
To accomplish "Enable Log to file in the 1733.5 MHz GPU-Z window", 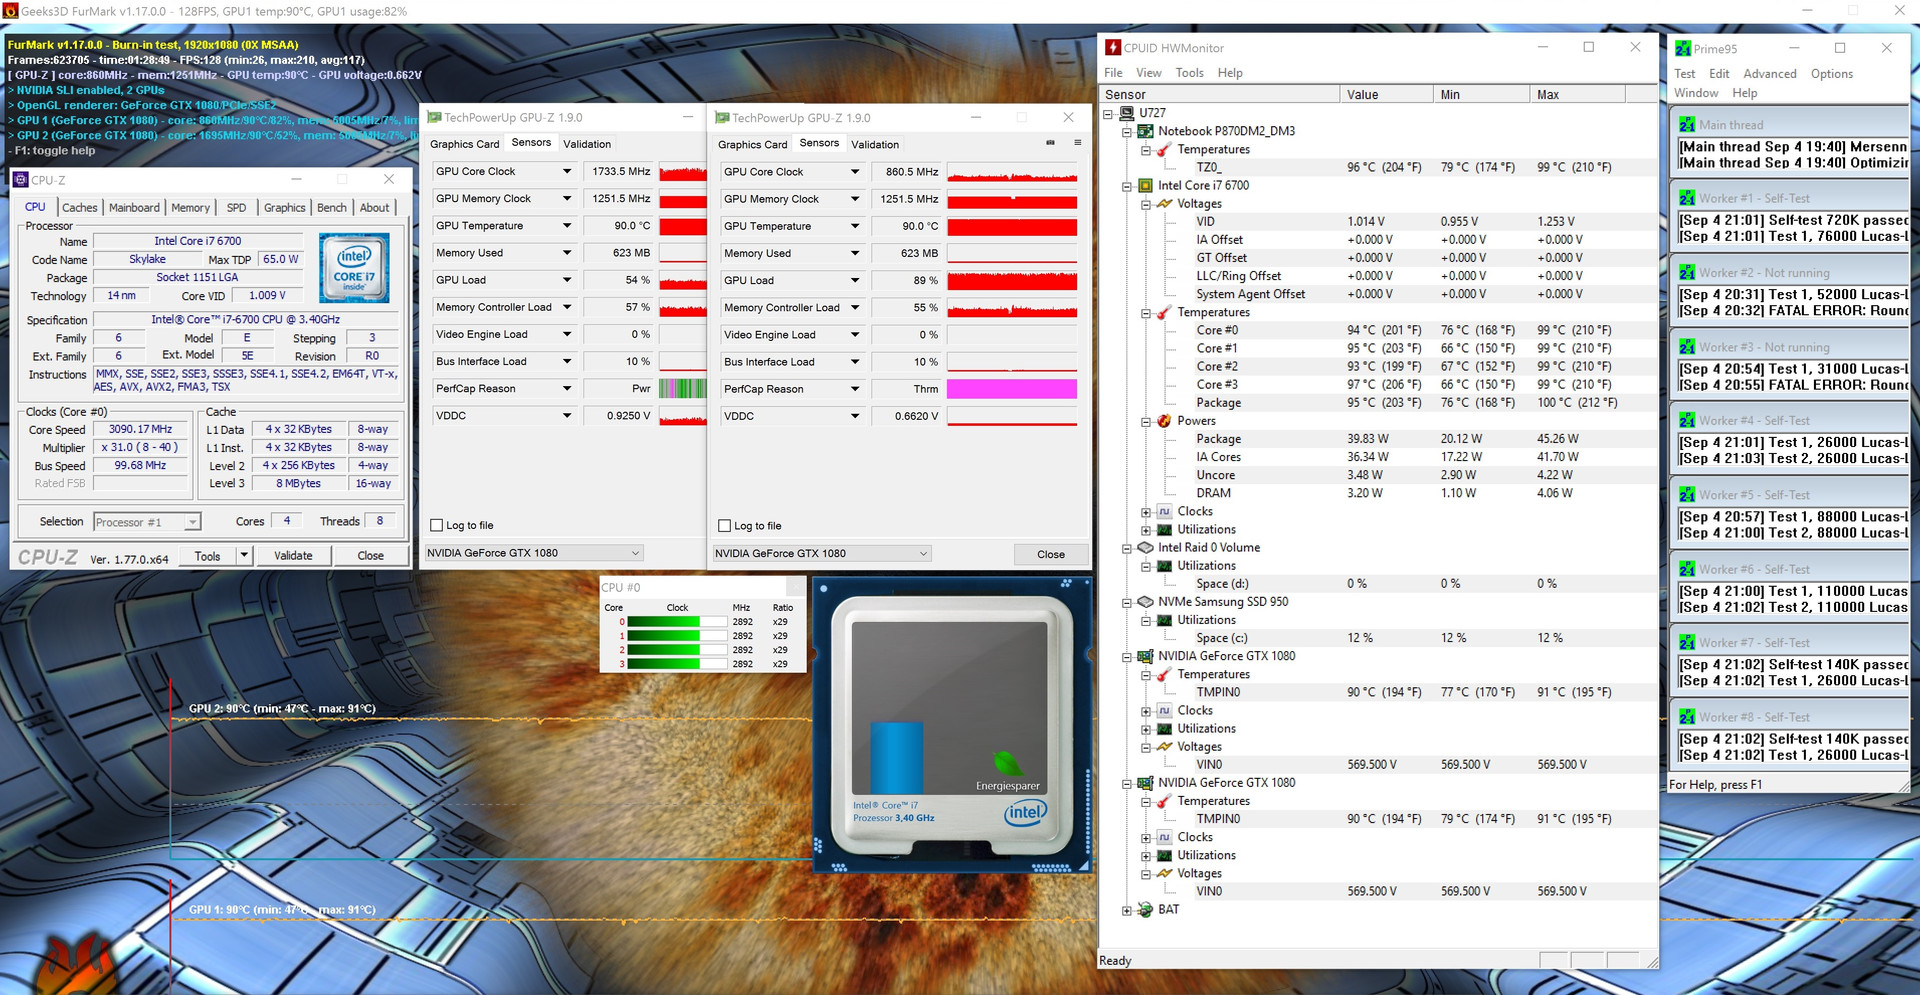I will click(436, 525).
